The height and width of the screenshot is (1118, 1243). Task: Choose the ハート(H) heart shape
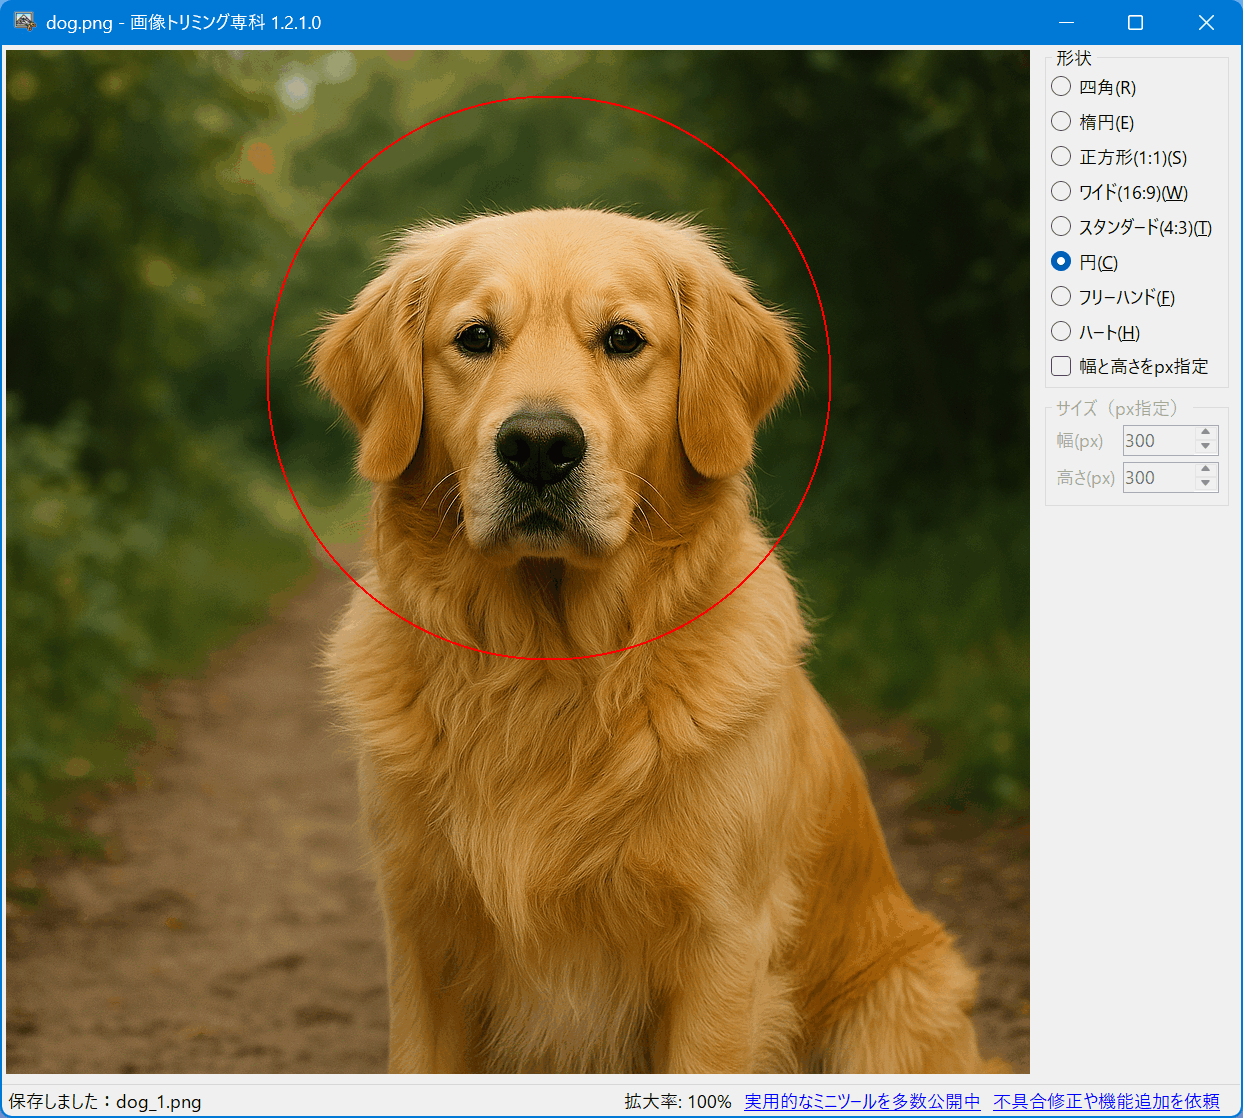[1061, 332]
